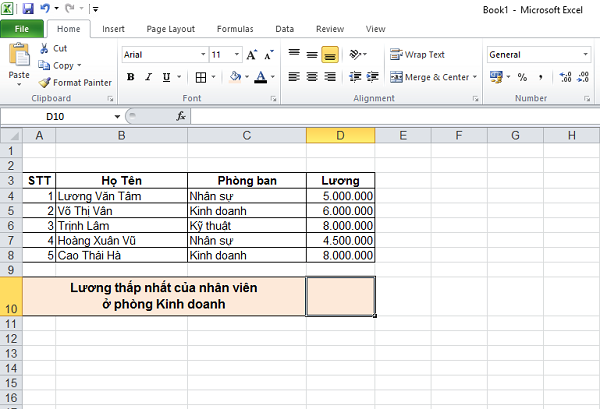This screenshot has width=600, height=409.
Task: Click the Borders icon
Action: pyautogui.click(x=201, y=77)
